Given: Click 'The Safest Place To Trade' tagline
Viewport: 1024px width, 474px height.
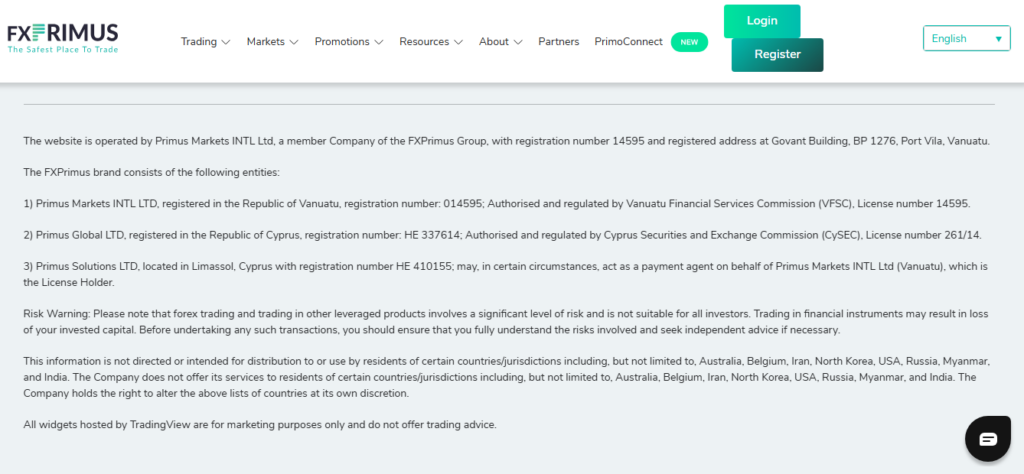Looking at the screenshot, I should click(63, 50).
